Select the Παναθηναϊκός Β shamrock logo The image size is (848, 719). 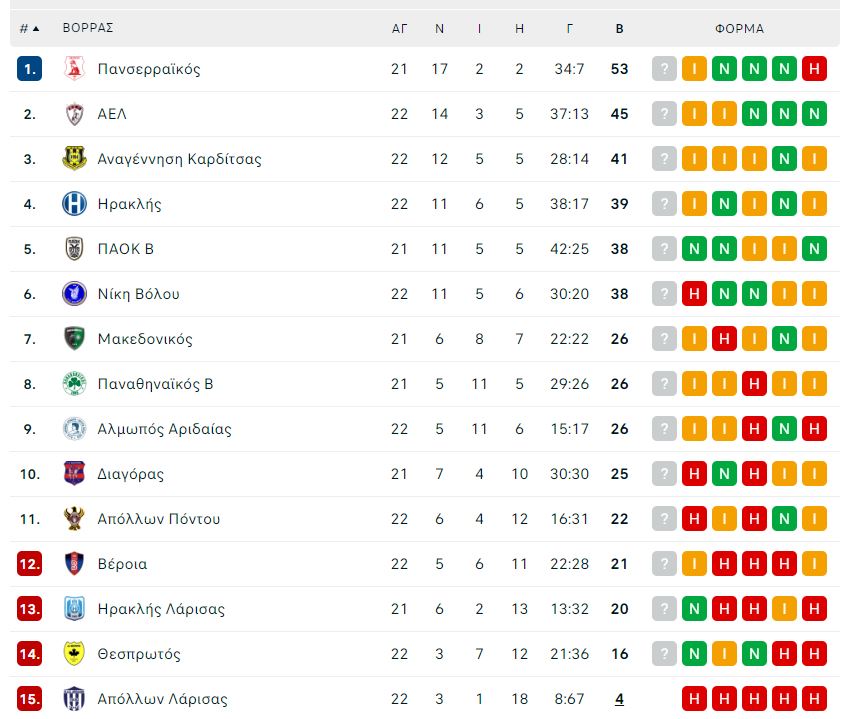[x=74, y=384]
